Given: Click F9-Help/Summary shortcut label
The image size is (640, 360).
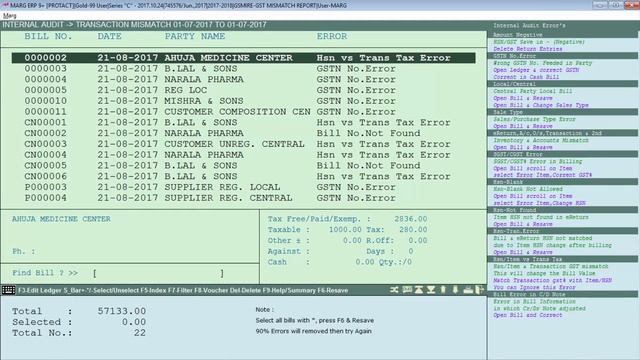Looking at the screenshot, I should (x=289, y=291).
